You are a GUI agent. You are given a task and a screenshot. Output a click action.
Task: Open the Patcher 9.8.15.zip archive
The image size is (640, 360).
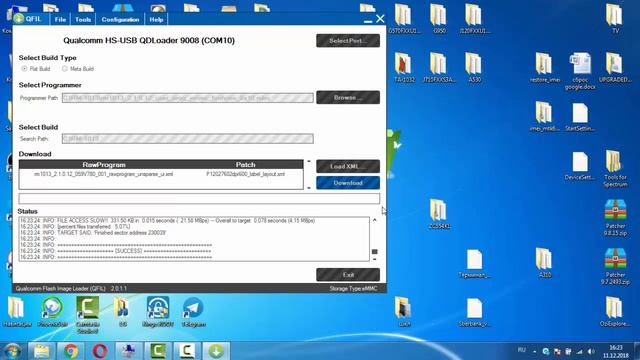[615, 217]
